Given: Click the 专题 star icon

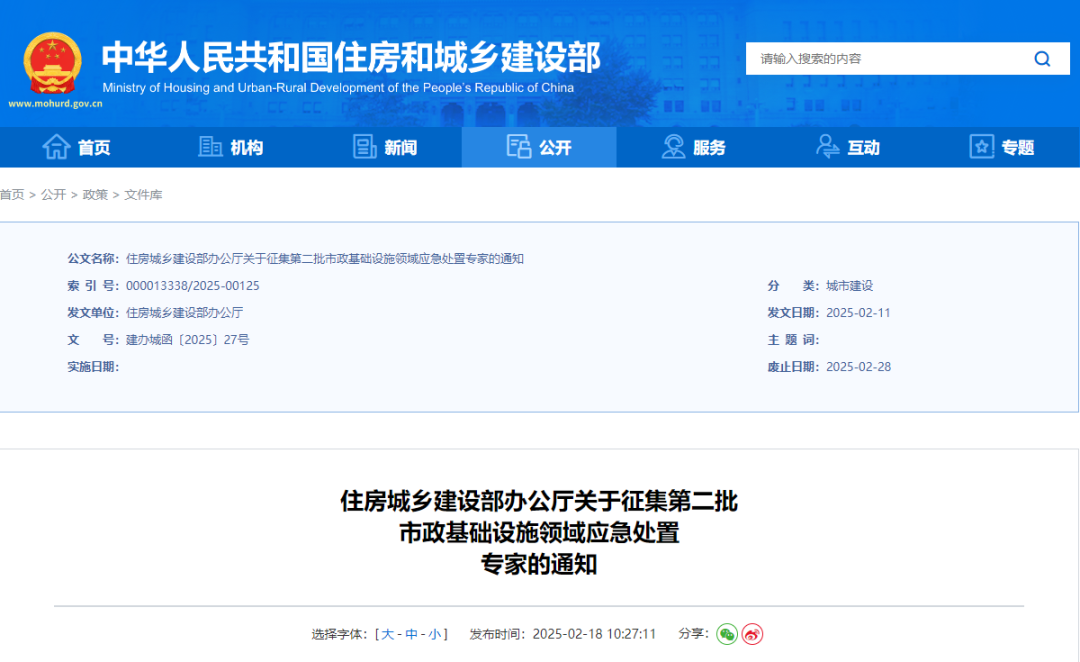Looking at the screenshot, I should click(x=981, y=147).
